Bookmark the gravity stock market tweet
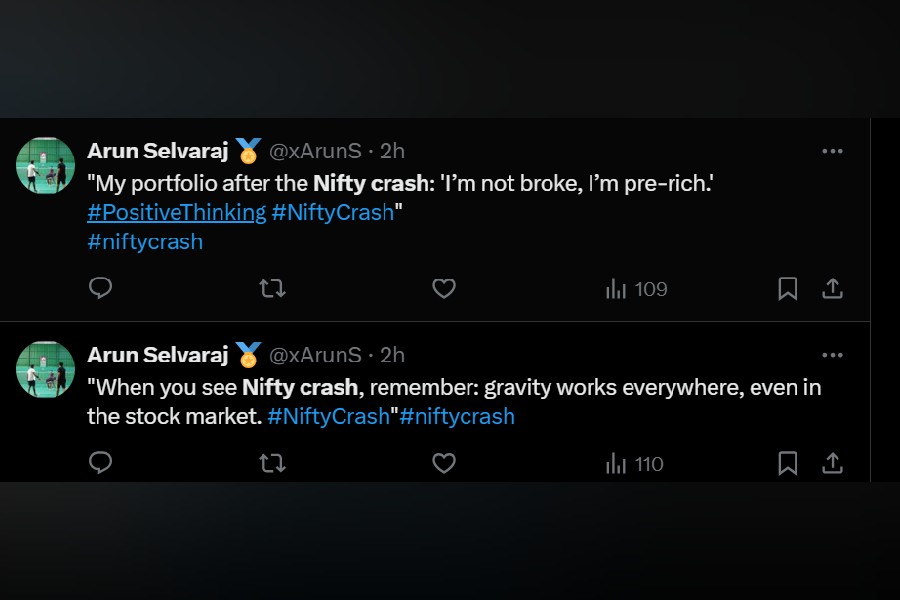 tap(788, 463)
